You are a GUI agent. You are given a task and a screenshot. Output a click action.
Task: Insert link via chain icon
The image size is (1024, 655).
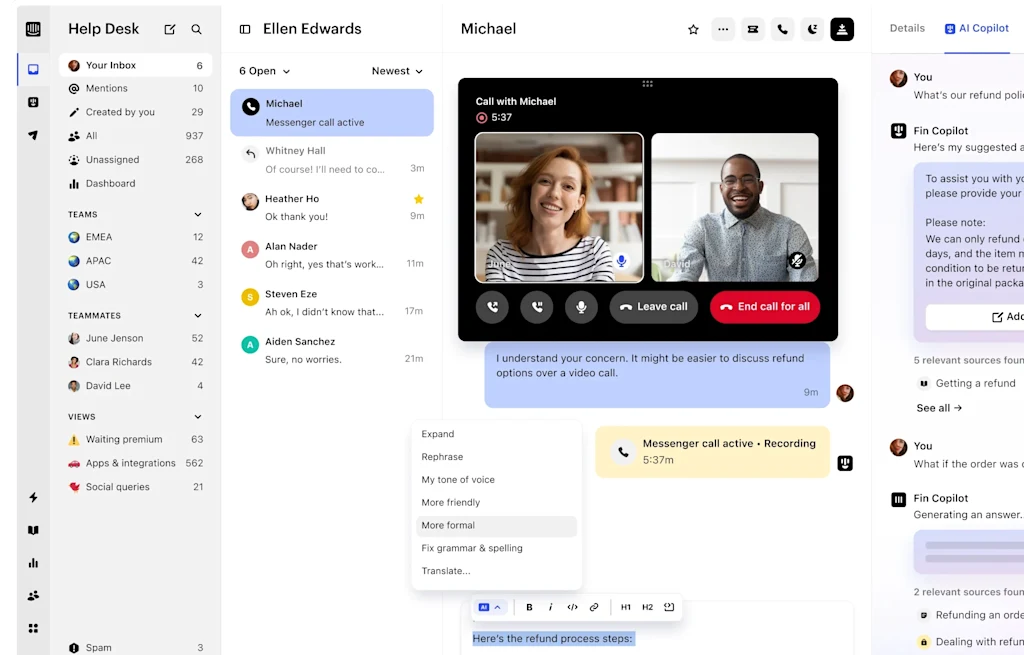tap(594, 607)
